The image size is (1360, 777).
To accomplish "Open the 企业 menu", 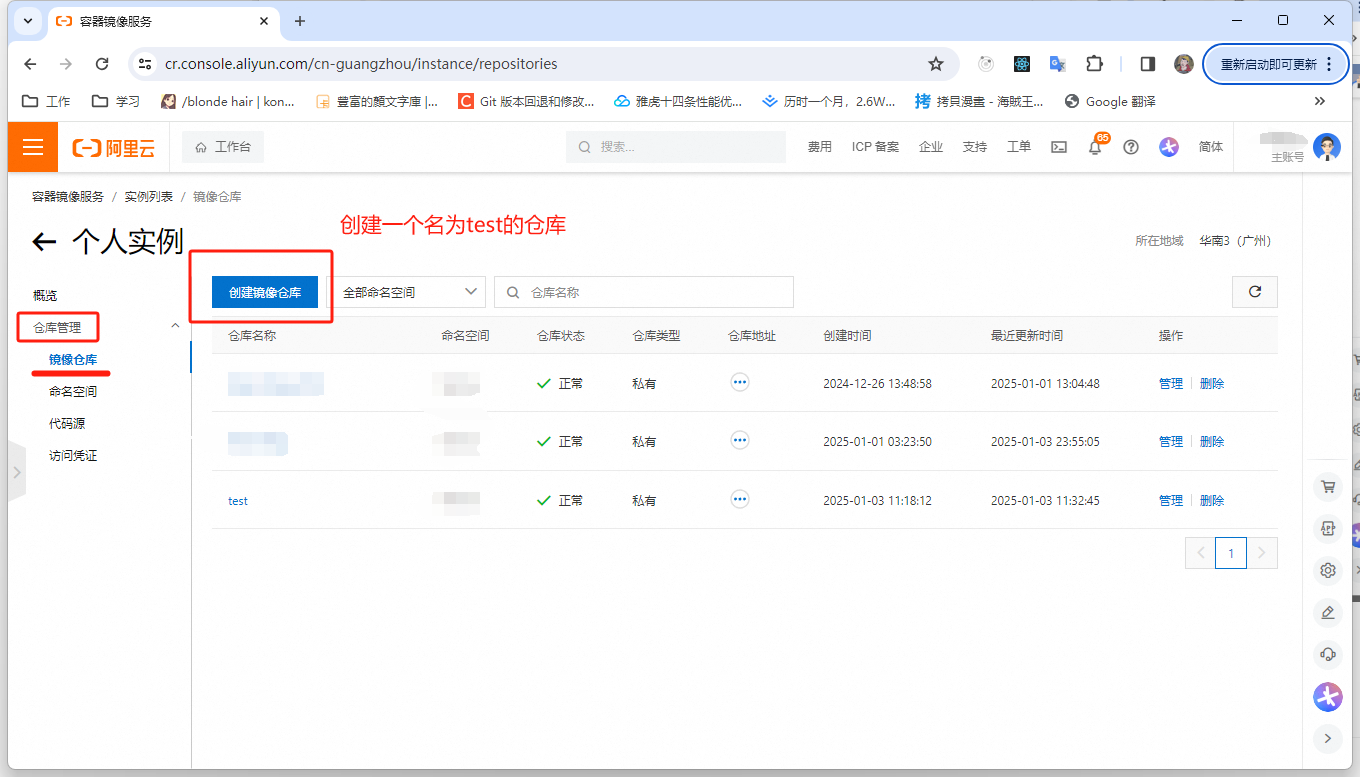I will [931, 147].
